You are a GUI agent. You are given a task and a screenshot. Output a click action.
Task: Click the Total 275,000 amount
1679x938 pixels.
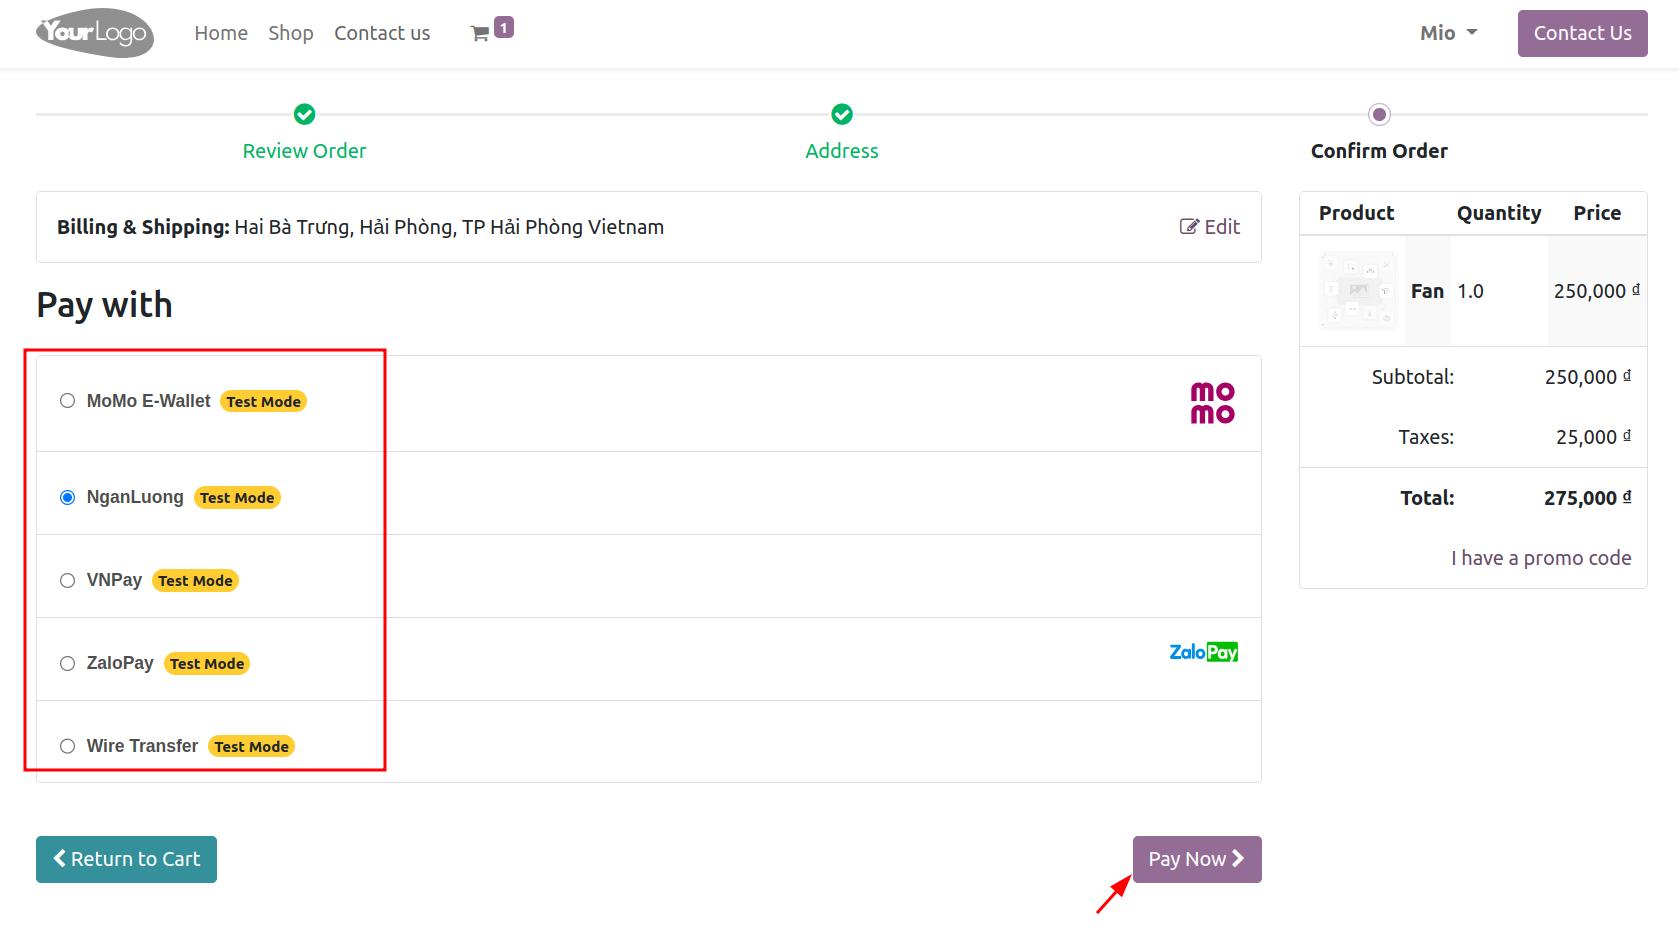(x=1587, y=498)
